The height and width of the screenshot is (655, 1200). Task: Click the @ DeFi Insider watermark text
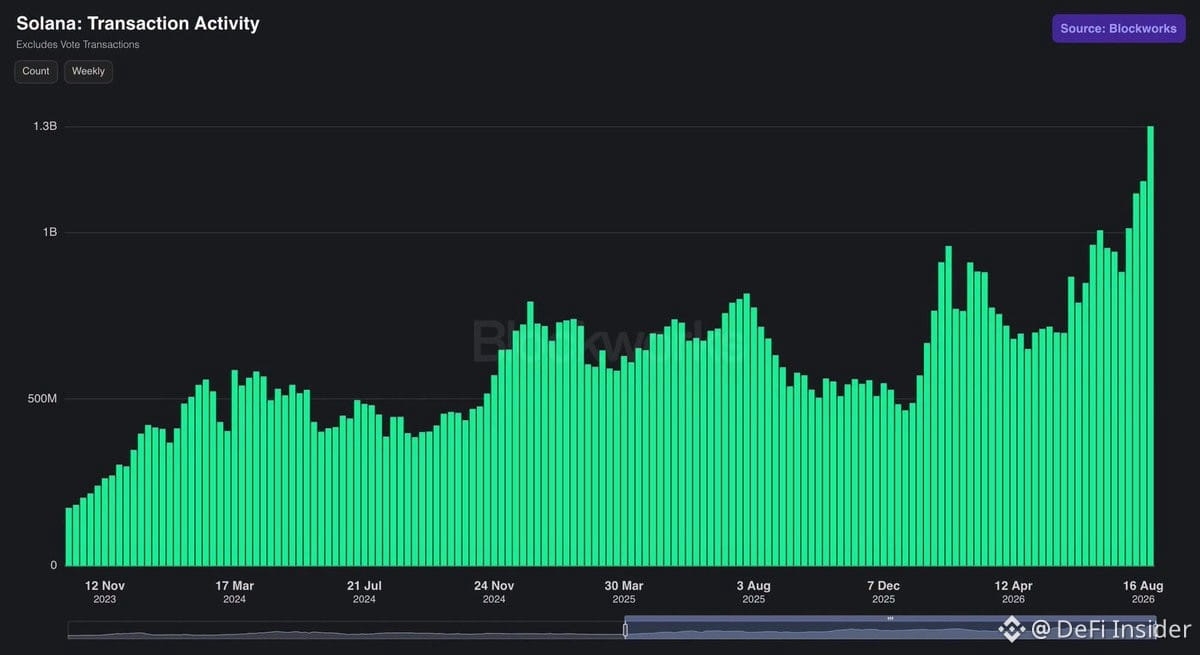tap(1111, 629)
